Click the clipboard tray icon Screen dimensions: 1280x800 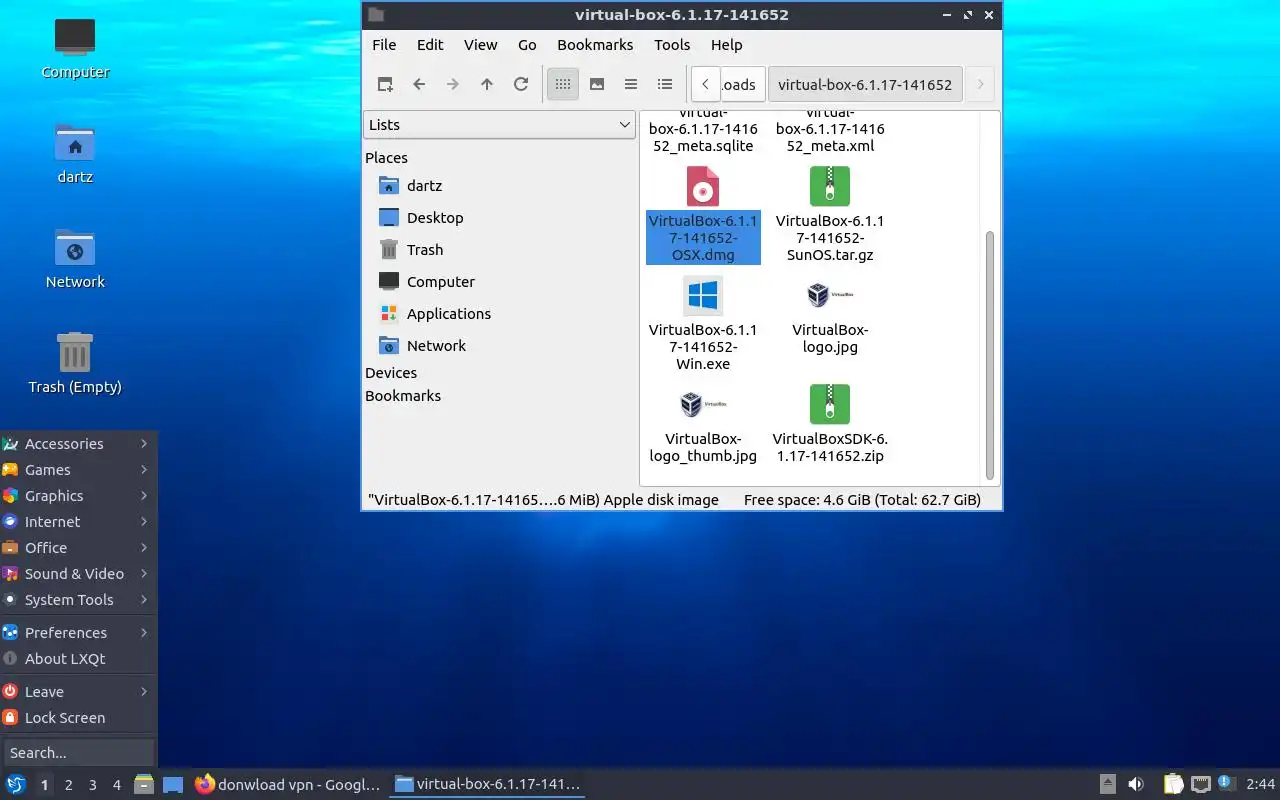[x=1174, y=785]
